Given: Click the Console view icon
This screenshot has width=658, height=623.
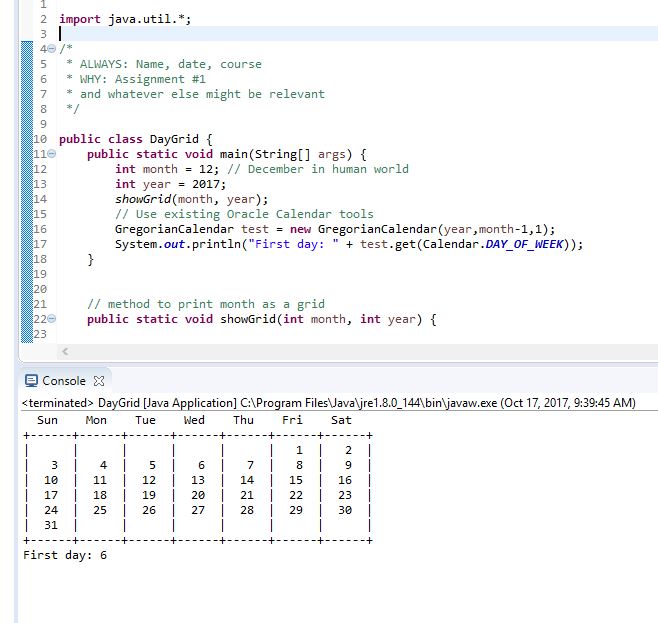Looking at the screenshot, I should coord(31,381).
